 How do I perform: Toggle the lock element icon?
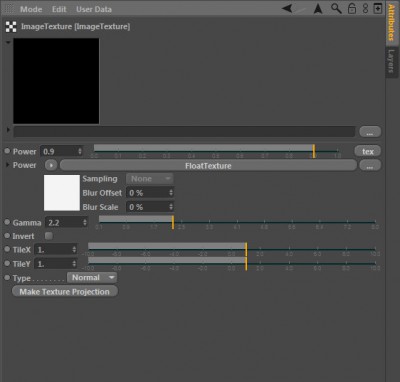pos(352,8)
